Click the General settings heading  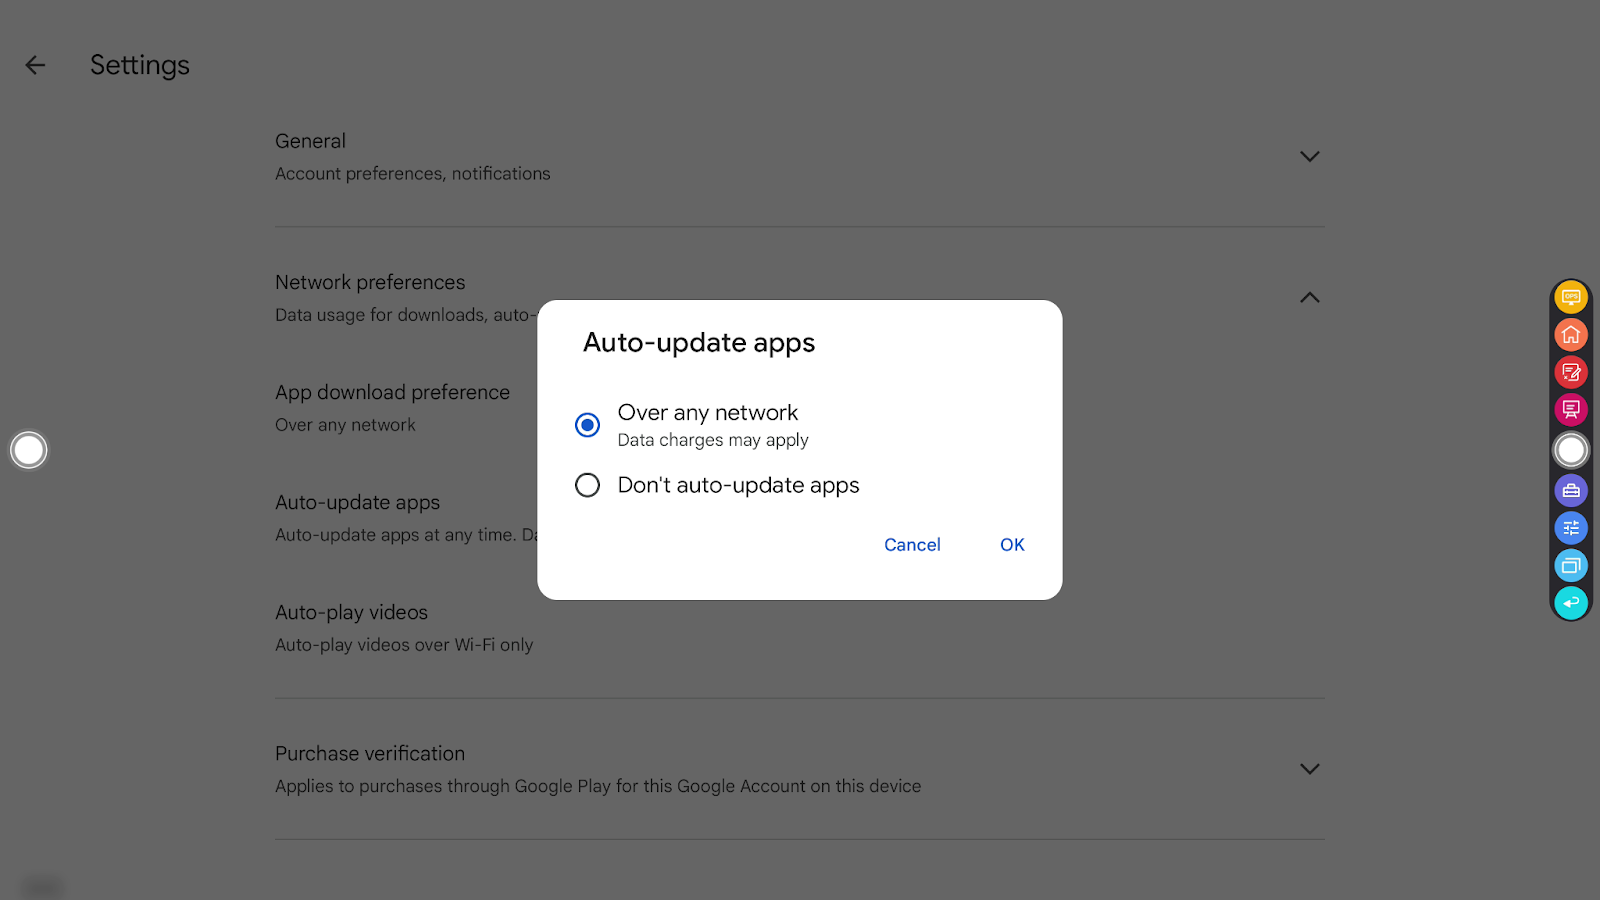pyautogui.click(x=311, y=141)
